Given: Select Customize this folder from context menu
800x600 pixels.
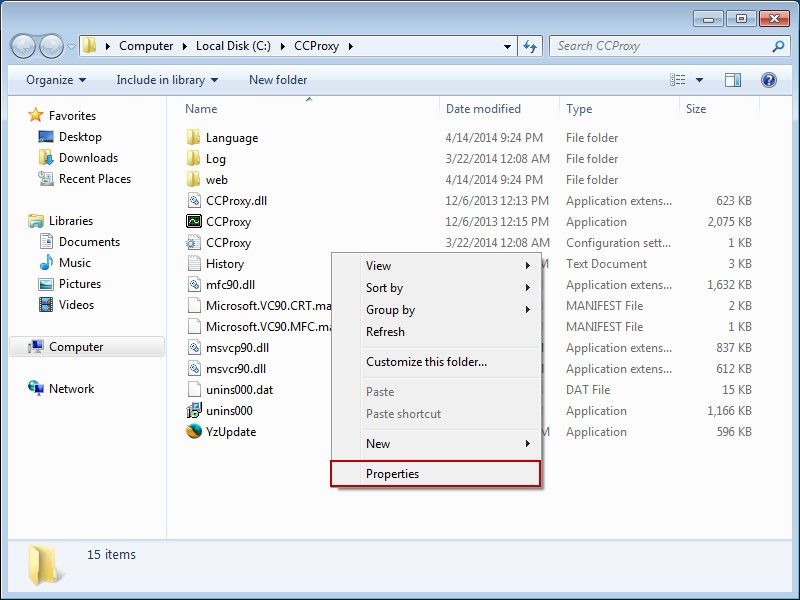Looking at the screenshot, I should pyautogui.click(x=436, y=362).
